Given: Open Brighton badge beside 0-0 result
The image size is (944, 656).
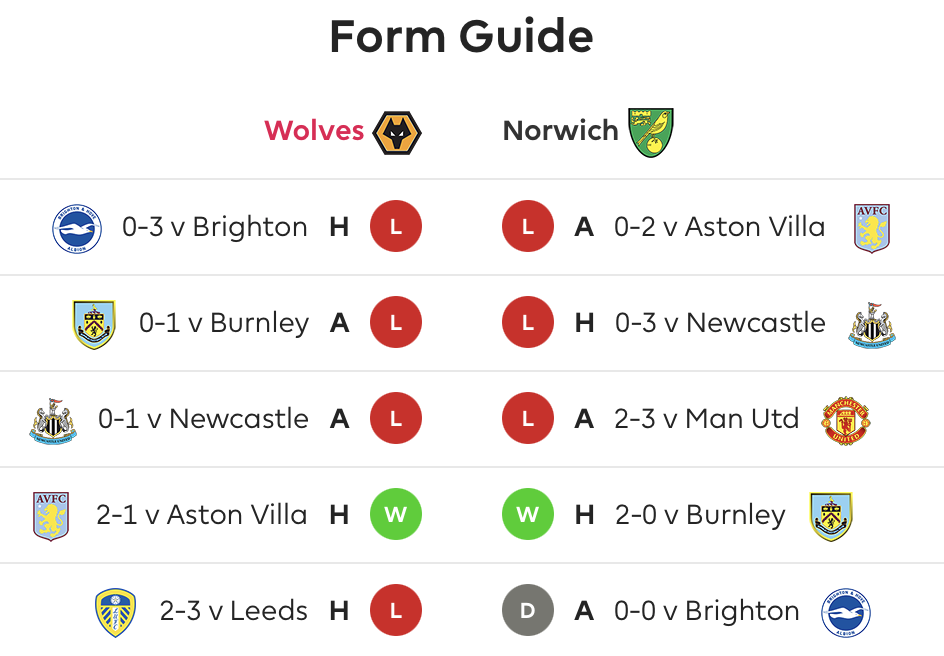Looking at the screenshot, I should click(846, 613).
